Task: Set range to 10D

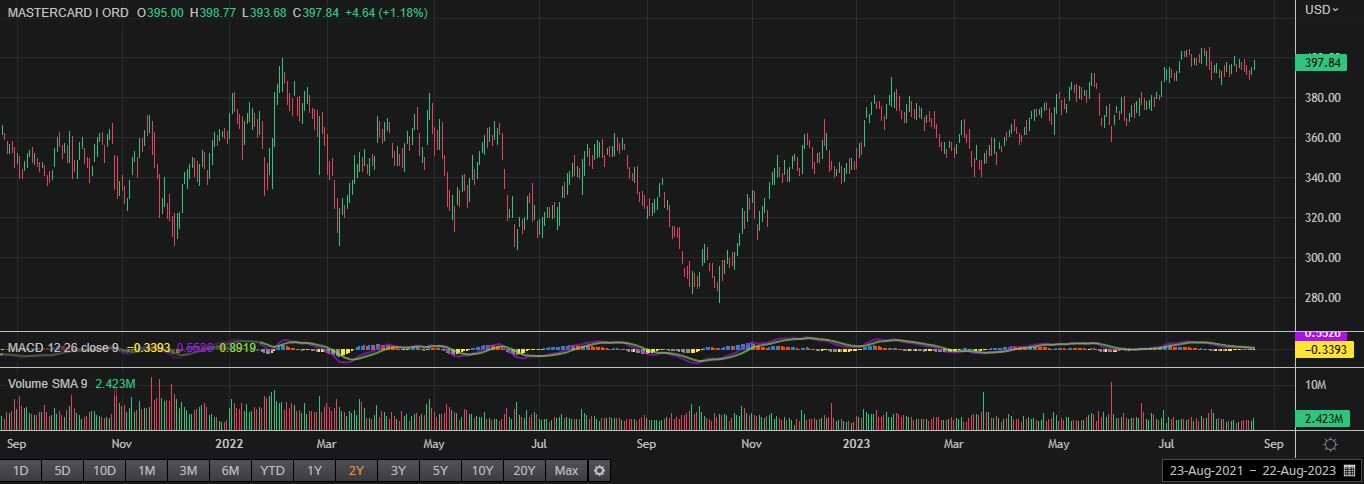Action: click(x=104, y=470)
